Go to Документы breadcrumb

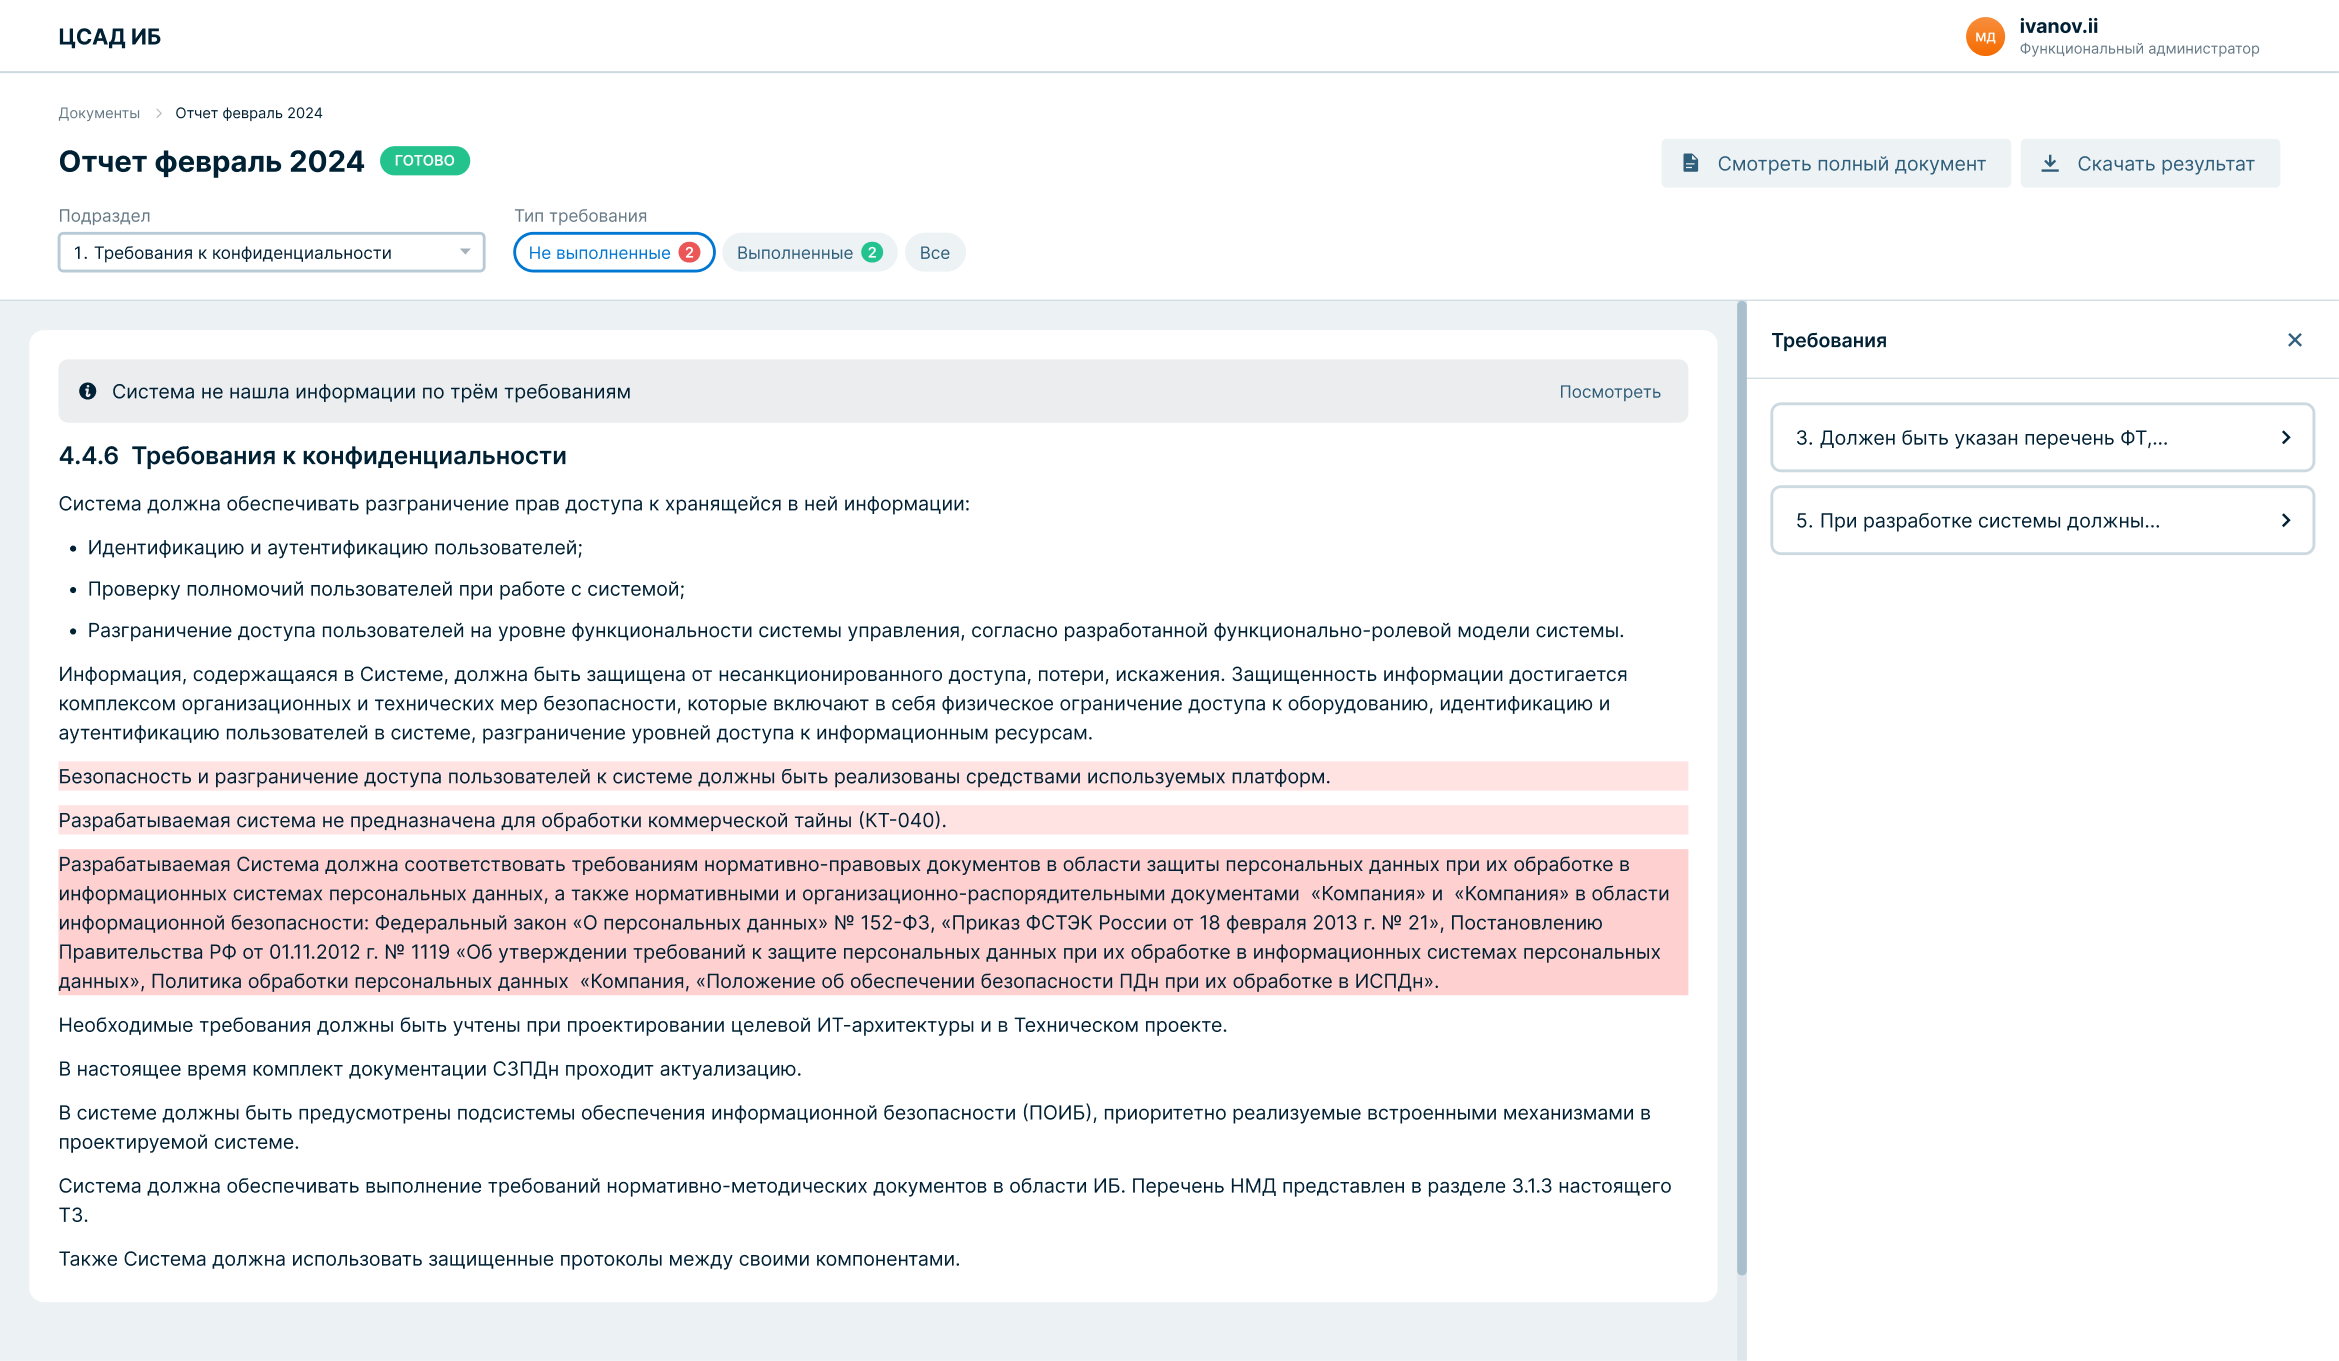[98, 113]
